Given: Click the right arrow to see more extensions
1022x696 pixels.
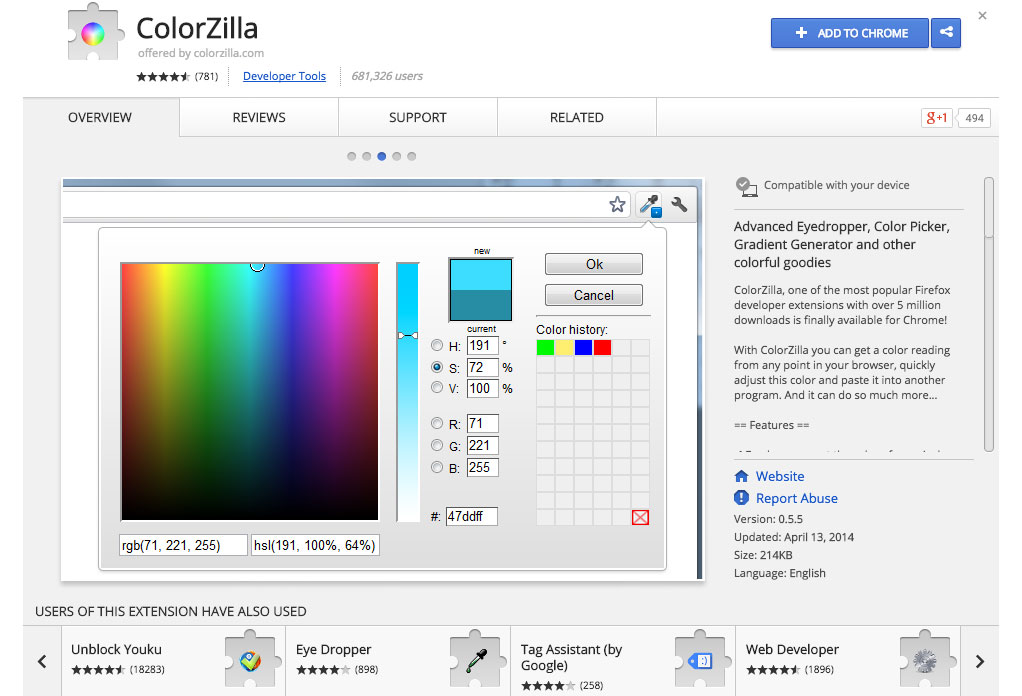Looking at the screenshot, I should pyautogui.click(x=979, y=661).
